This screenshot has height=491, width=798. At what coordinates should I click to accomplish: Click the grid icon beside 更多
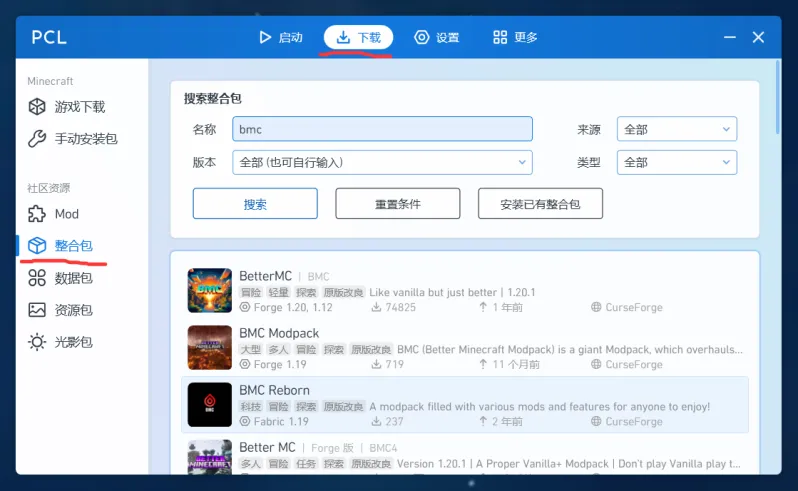[x=500, y=37]
